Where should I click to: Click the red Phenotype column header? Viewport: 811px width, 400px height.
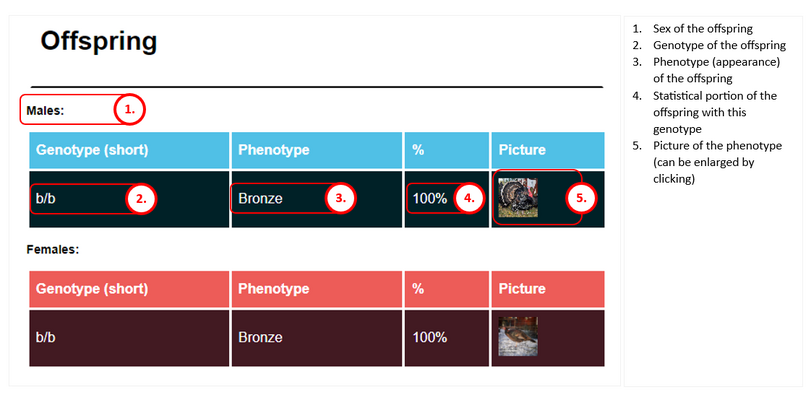(x=317, y=289)
